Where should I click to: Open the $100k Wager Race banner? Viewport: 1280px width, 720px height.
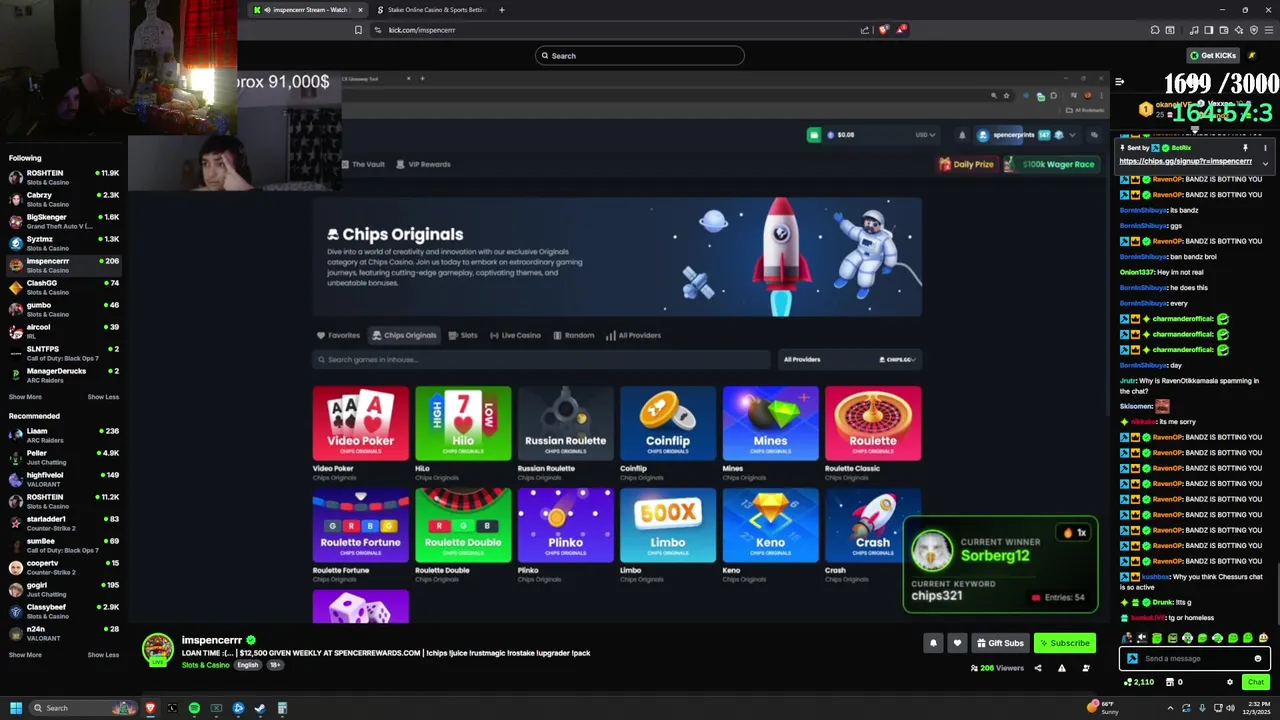tap(1051, 164)
